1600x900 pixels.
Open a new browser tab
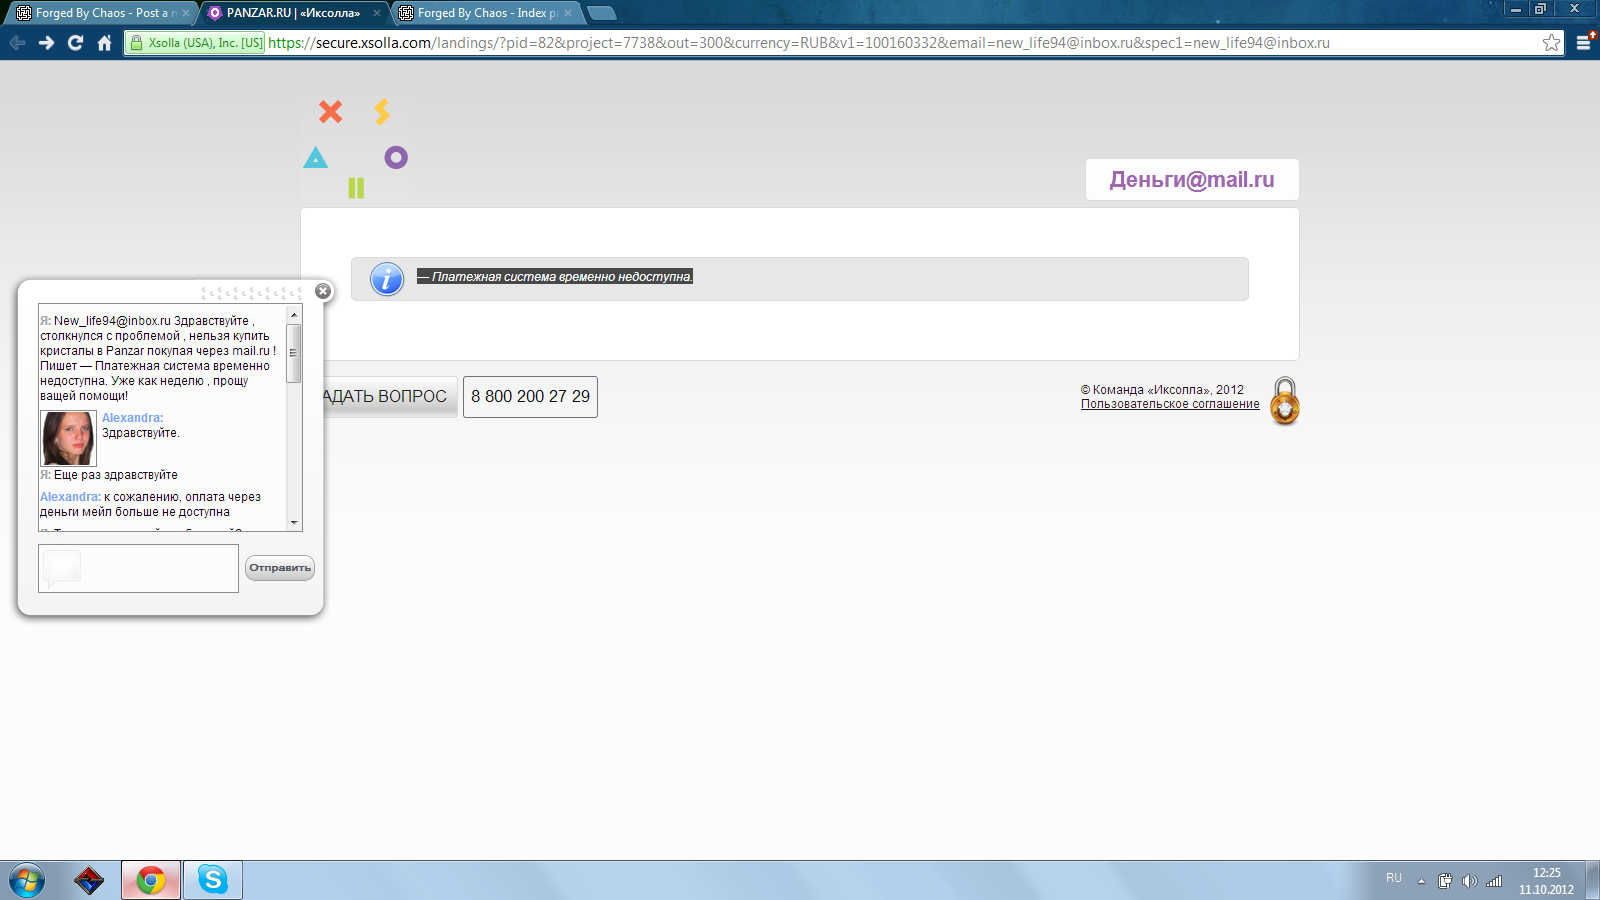602,13
